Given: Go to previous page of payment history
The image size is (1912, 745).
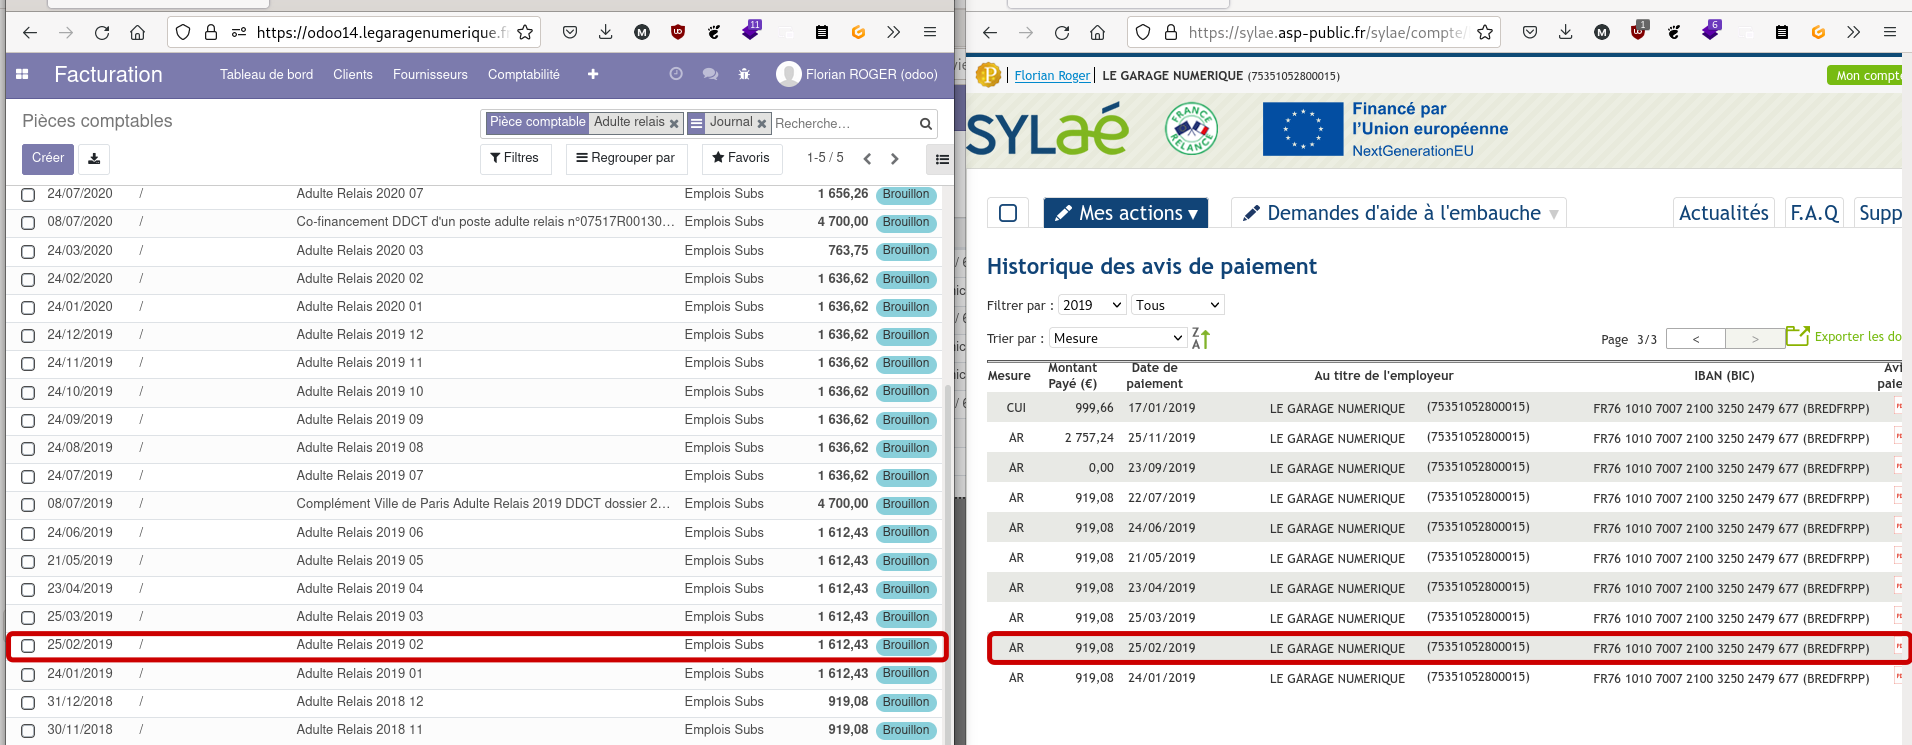Looking at the screenshot, I should (1696, 339).
